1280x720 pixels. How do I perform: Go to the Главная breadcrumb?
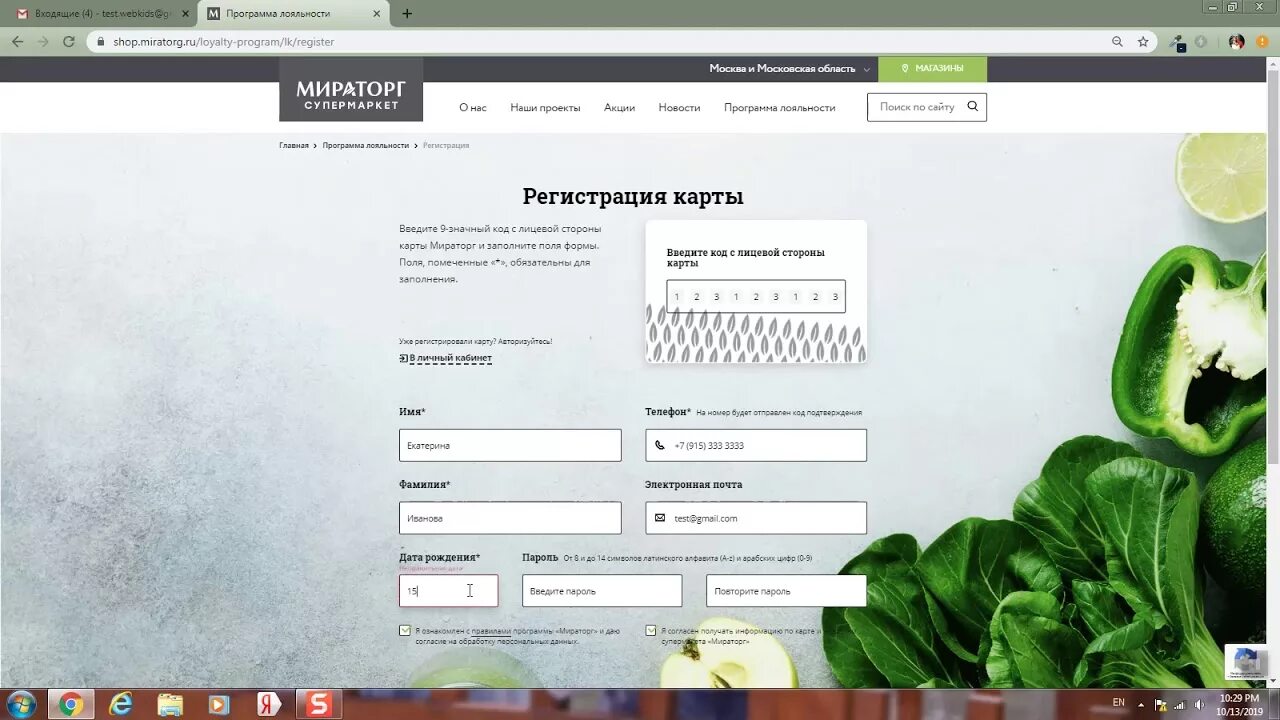294,145
